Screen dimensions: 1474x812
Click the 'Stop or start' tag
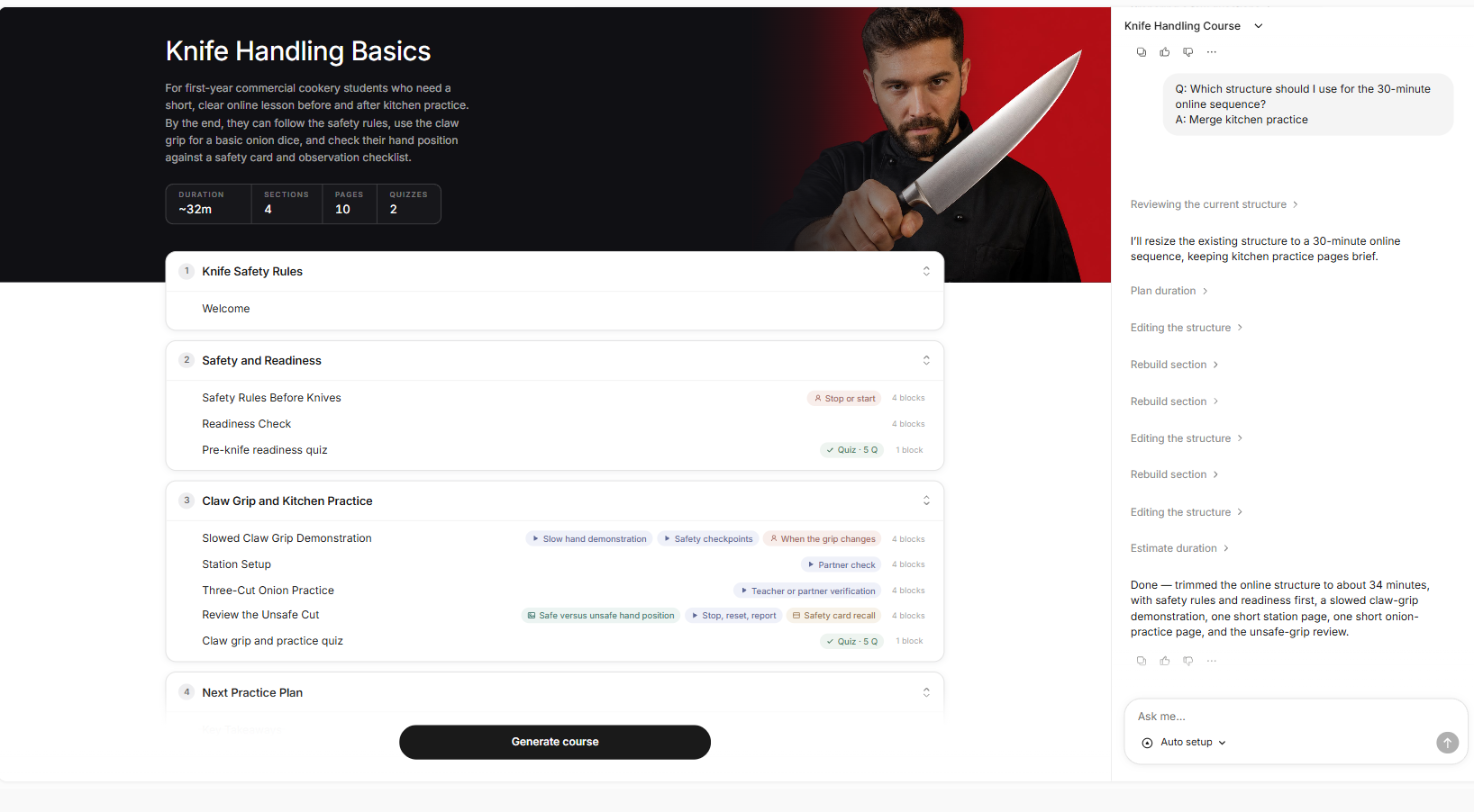pos(844,398)
